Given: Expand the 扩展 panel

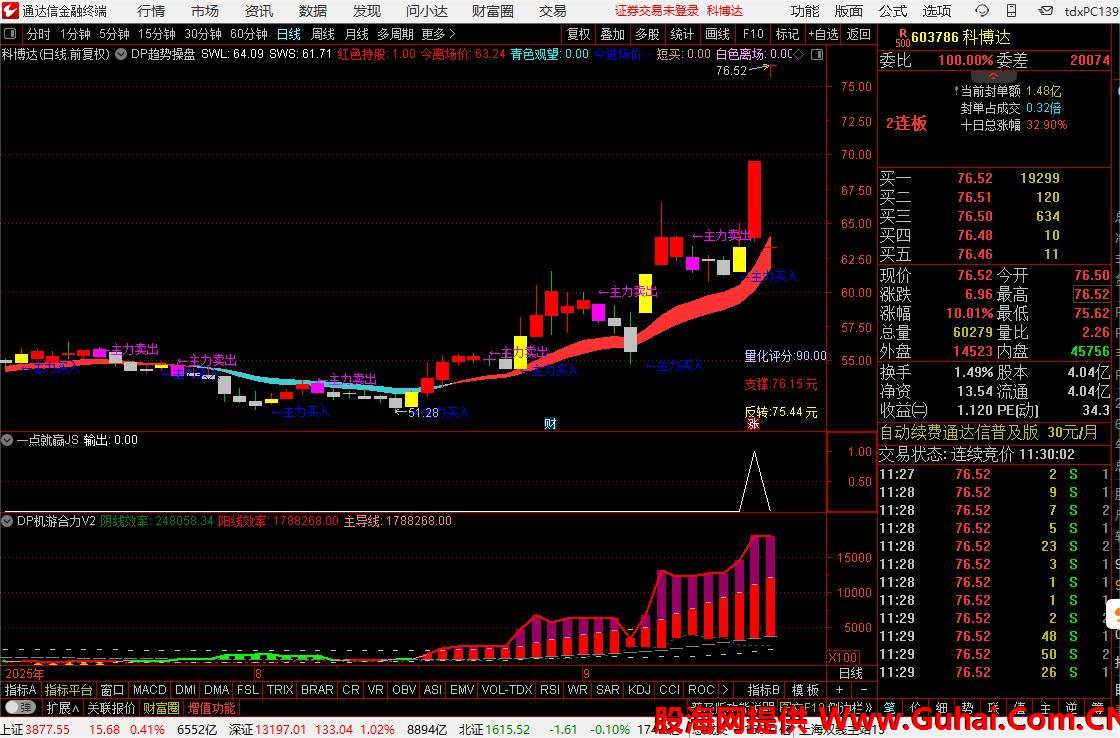Looking at the screenshot, I should (63, 708).
